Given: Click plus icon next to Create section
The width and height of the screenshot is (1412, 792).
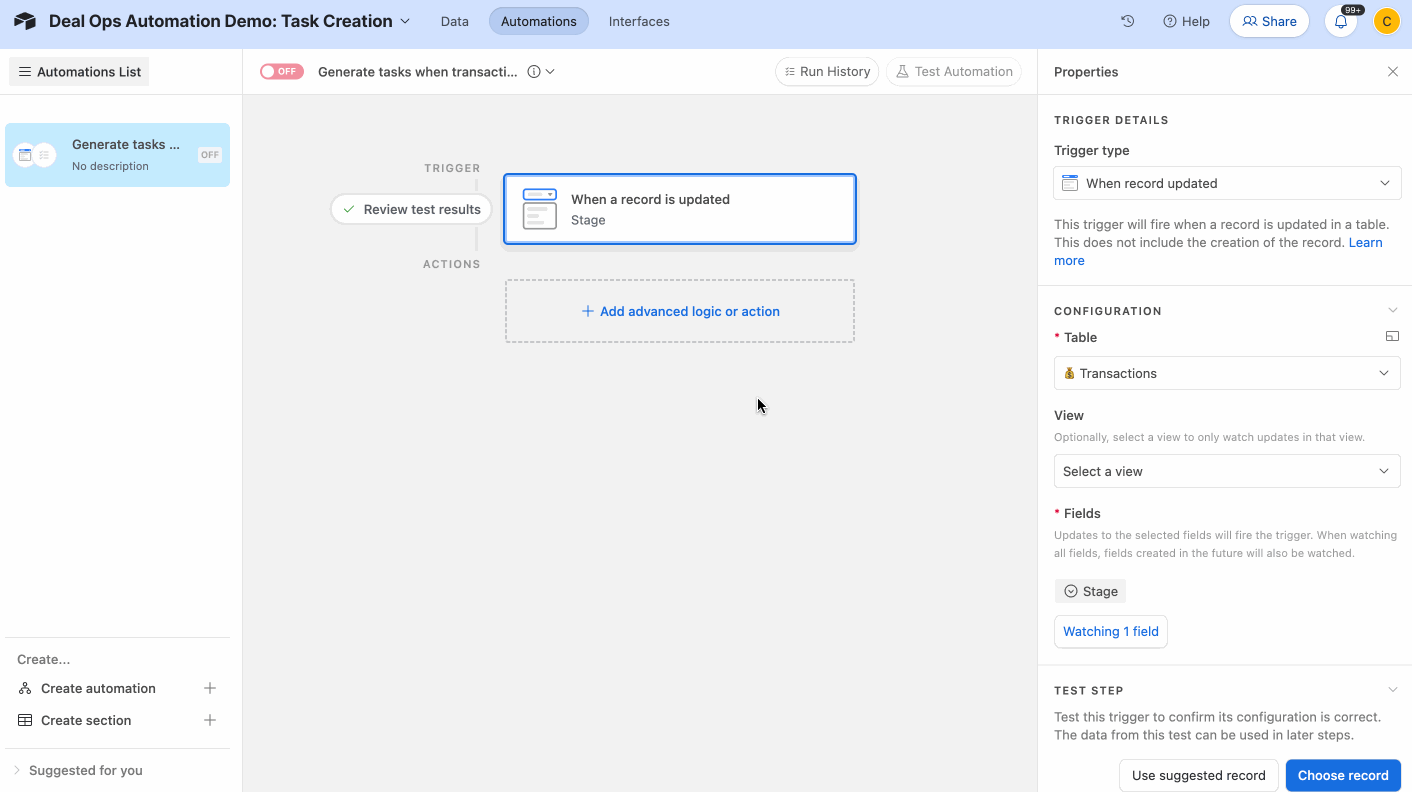Looking at the screenshot, I should 210,720.
